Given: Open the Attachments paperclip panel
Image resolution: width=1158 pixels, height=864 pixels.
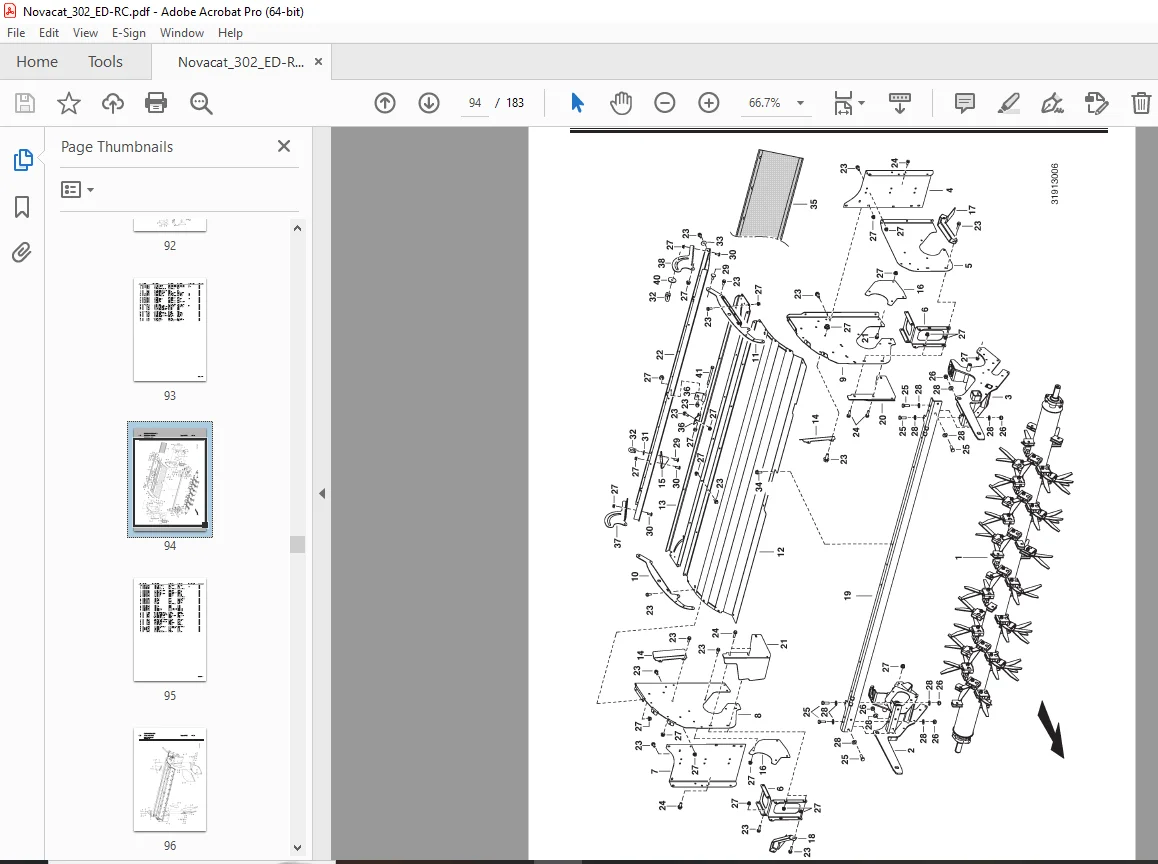Looking at the screenshot, I should pyautogui.click(x=22, y=253).
